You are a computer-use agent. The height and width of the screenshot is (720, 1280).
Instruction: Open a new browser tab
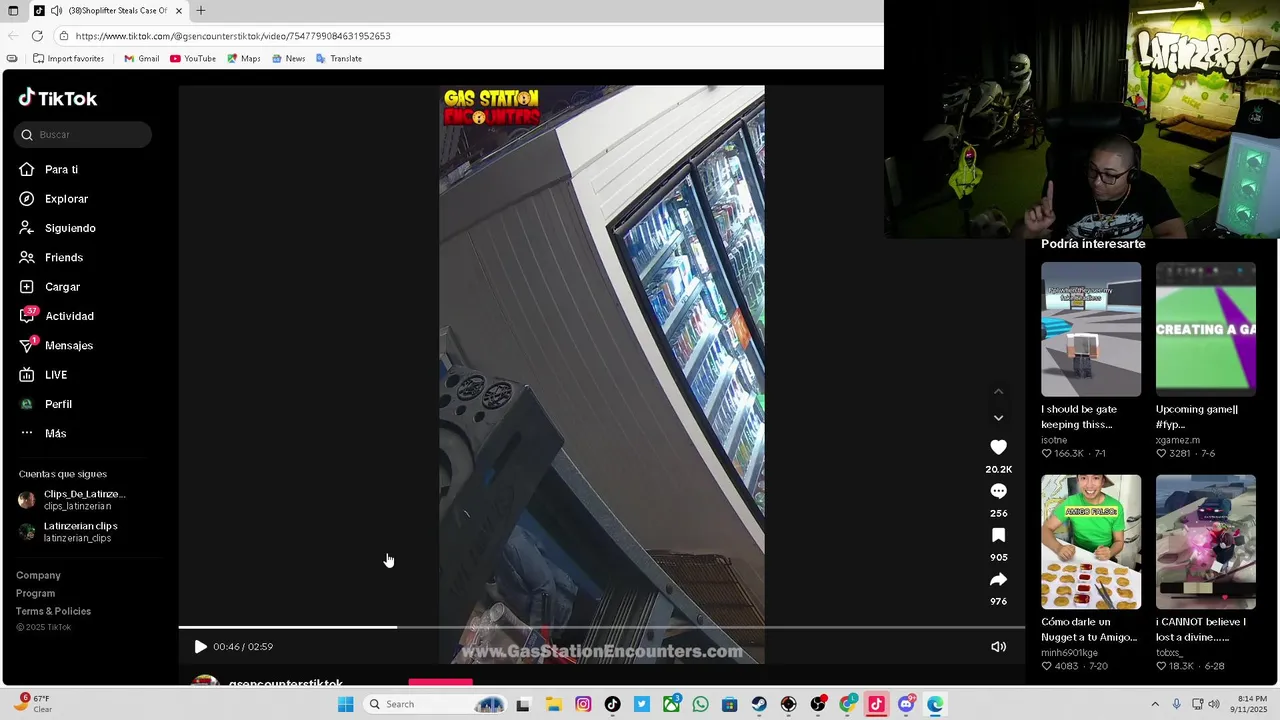(x=200, y=11)
